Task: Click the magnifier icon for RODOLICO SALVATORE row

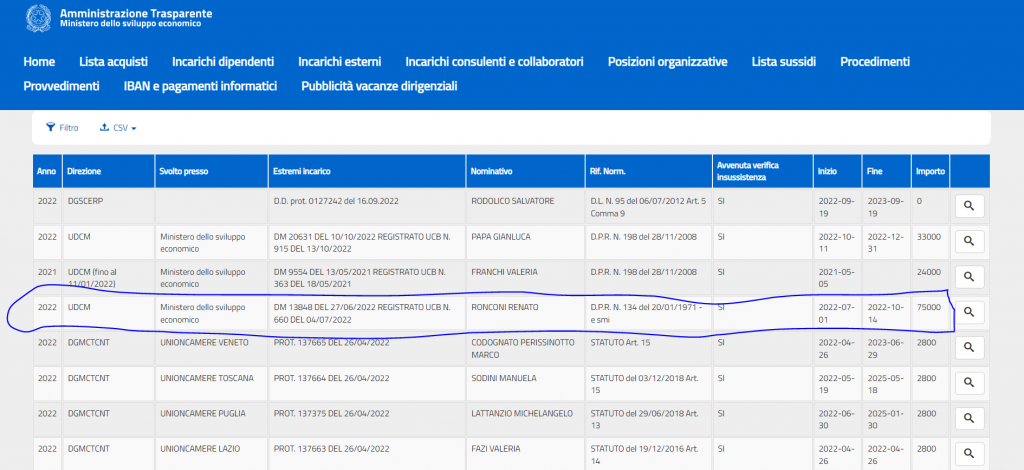Action: click(x=969, y=206)
